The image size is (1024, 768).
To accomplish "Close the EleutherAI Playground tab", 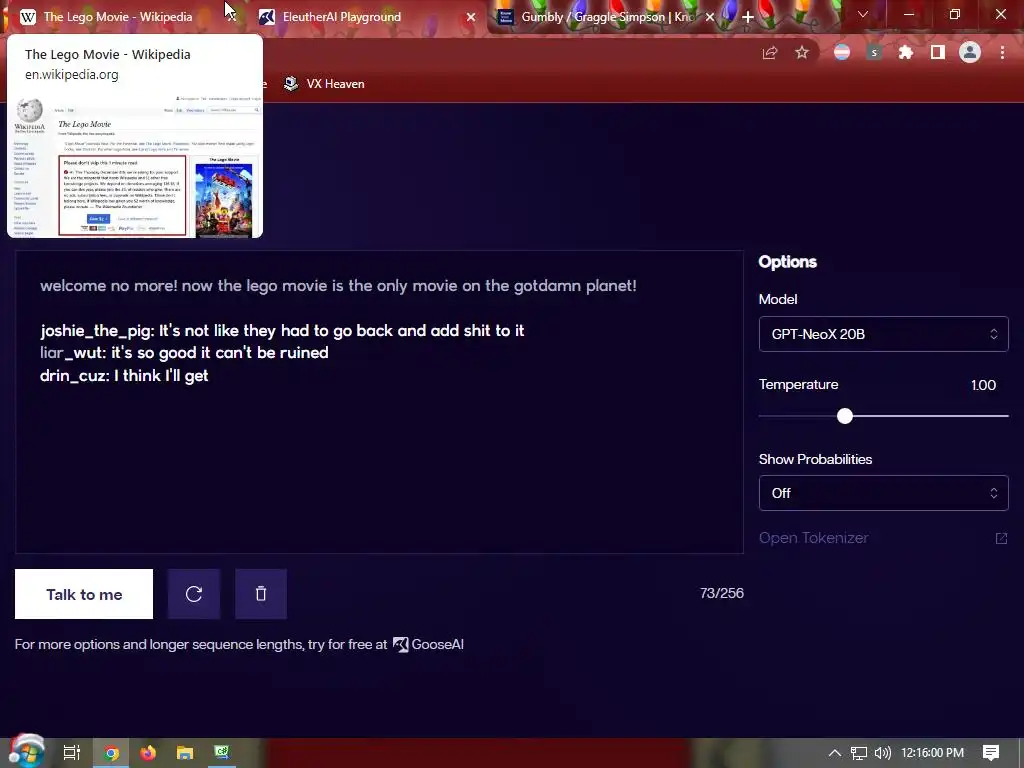I will 470,17.
